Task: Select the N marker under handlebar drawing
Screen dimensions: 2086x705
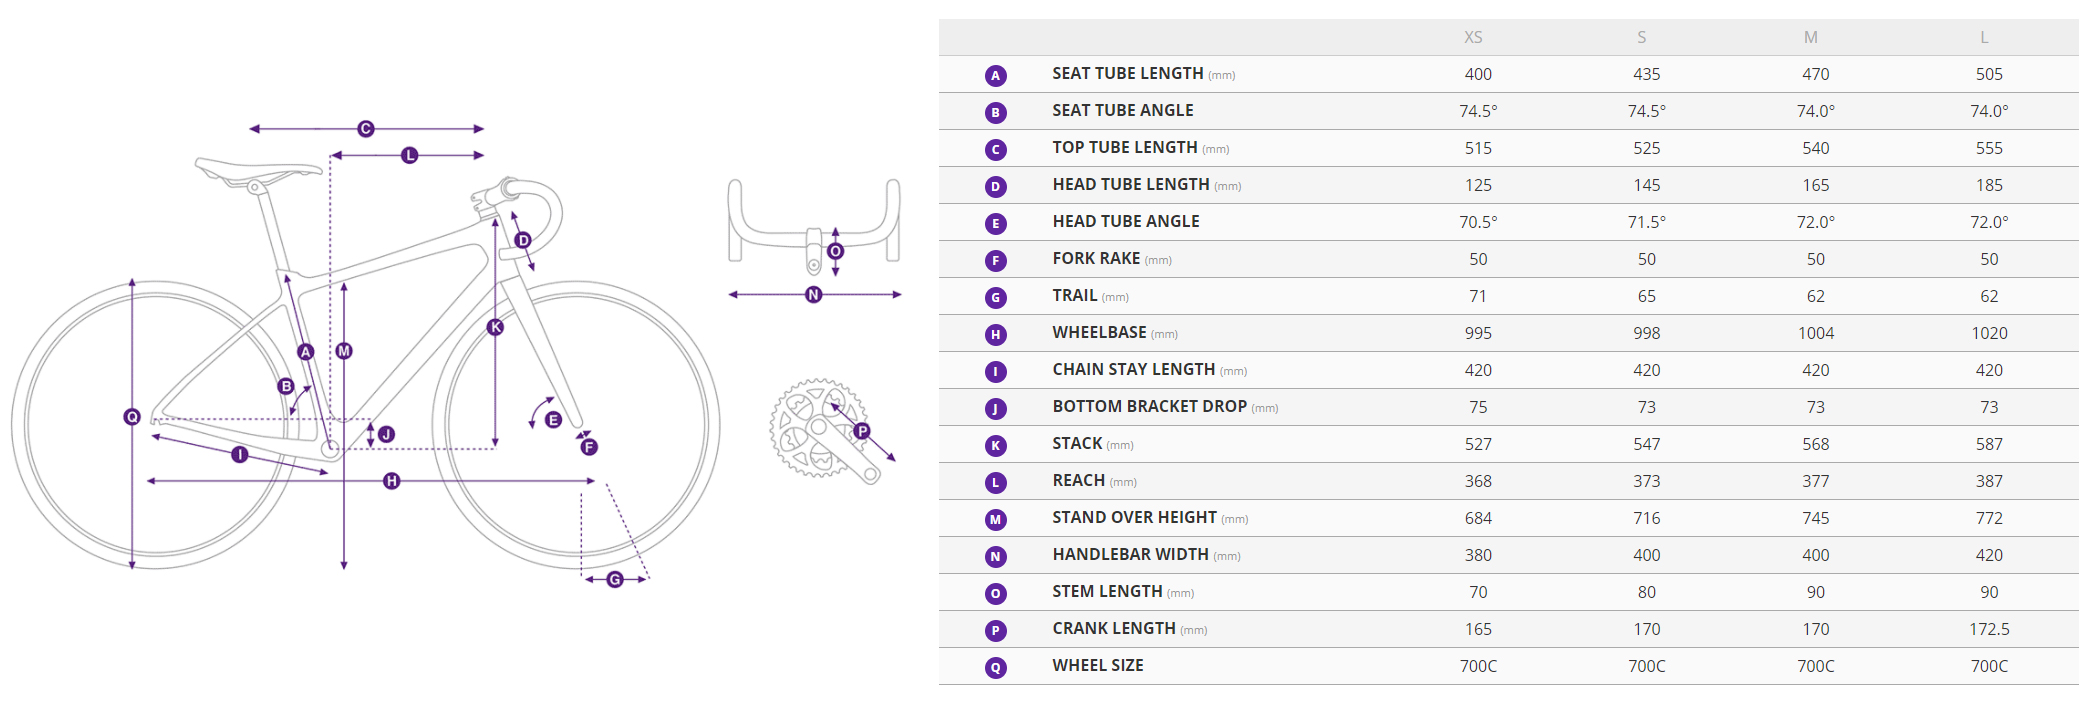Action: pos(814,295)
